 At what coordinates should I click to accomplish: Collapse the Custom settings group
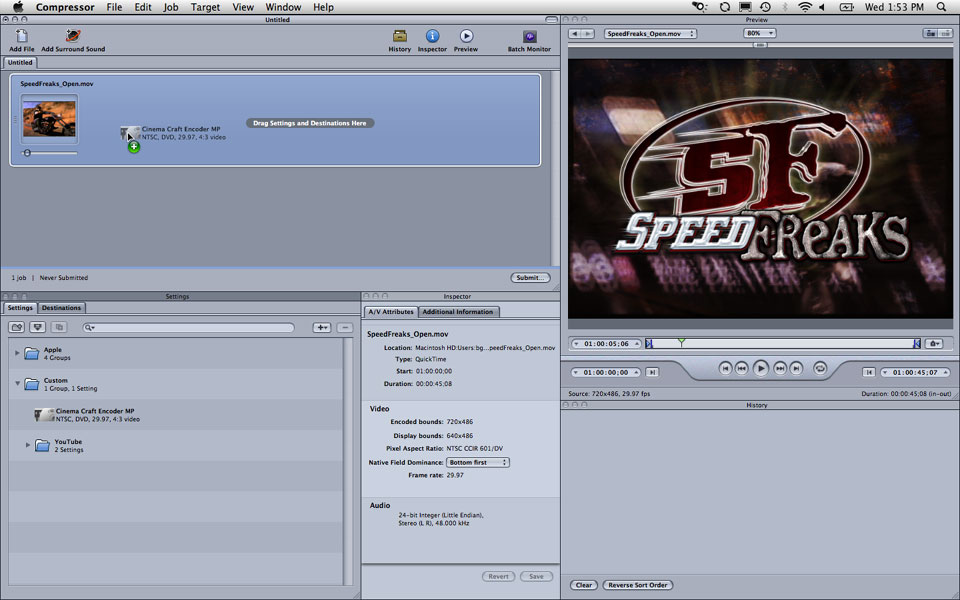pos(17,383)
